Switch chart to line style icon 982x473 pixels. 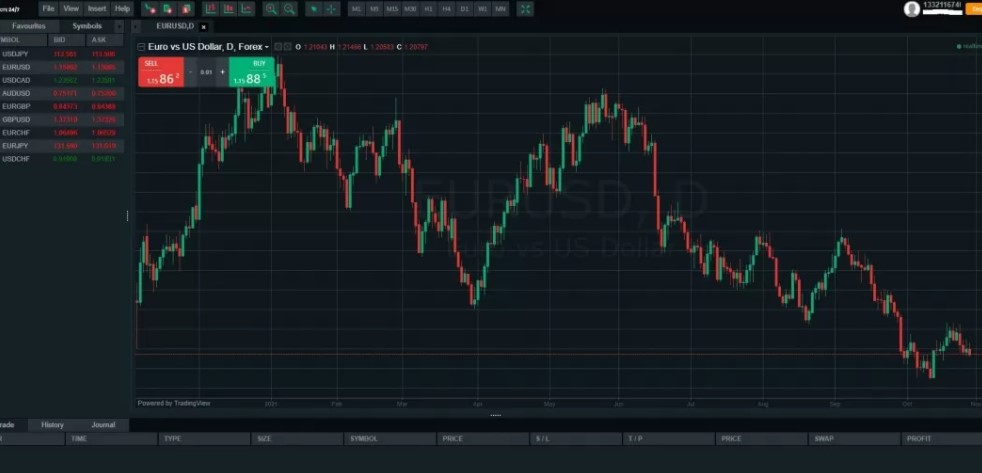pos(247,9)
